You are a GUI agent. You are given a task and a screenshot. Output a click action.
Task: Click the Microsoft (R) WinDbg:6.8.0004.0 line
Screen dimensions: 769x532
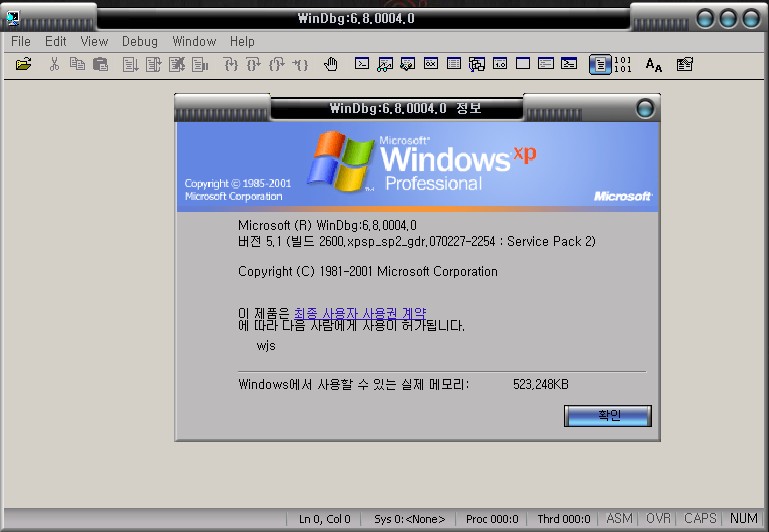click(x=327, y=226)
